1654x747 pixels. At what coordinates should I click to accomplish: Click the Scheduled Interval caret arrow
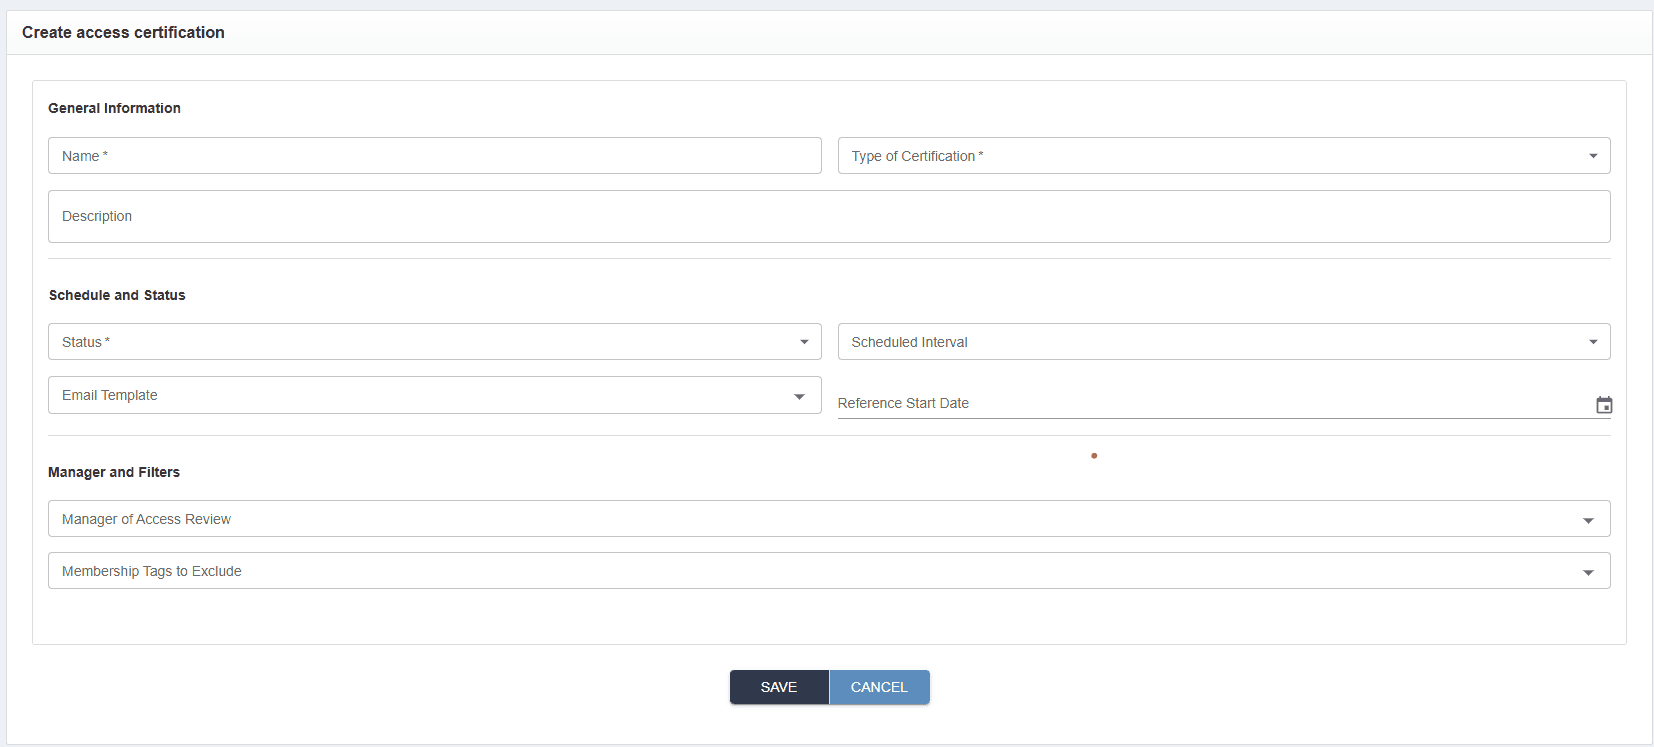tap(1593, 342)
